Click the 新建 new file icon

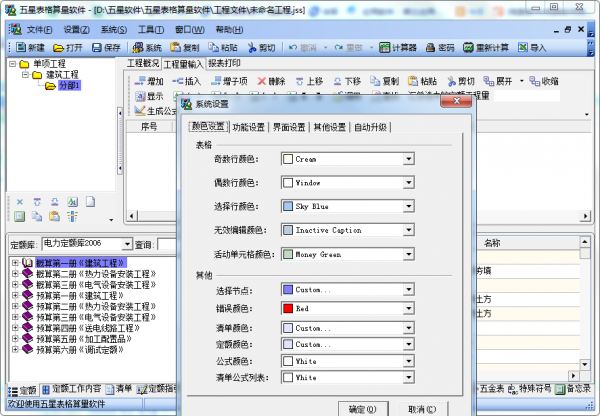[21, 47]
